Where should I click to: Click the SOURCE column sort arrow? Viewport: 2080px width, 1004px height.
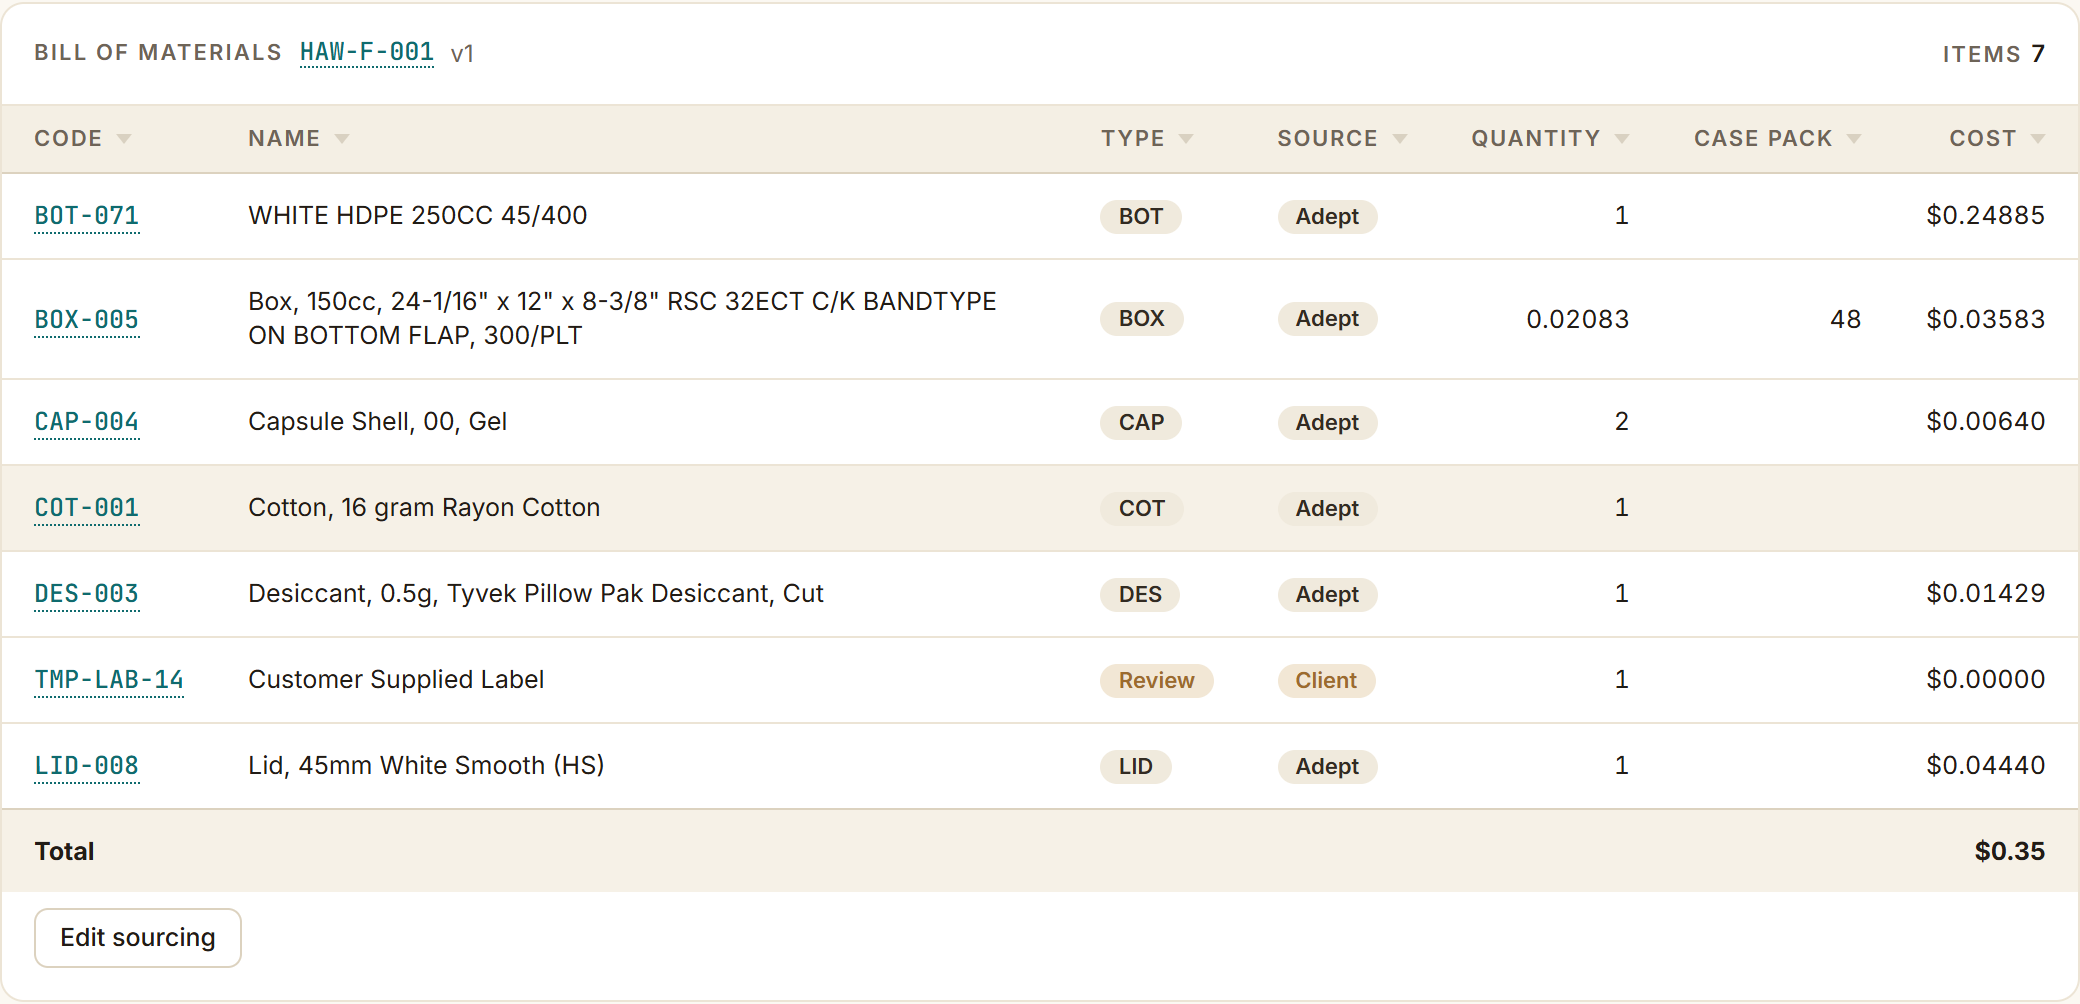coord(1400,139)
